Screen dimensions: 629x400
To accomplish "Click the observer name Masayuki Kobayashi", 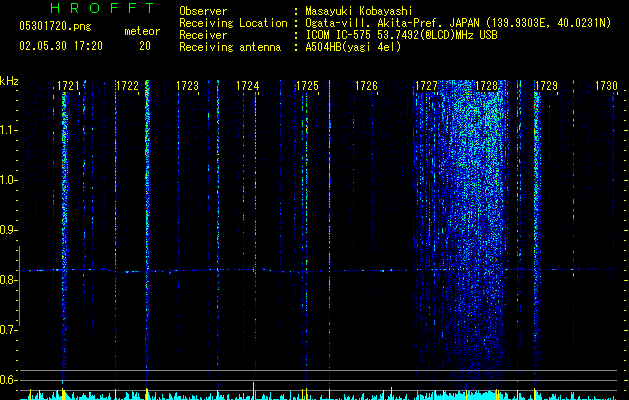I will click(x=359, y=11).
